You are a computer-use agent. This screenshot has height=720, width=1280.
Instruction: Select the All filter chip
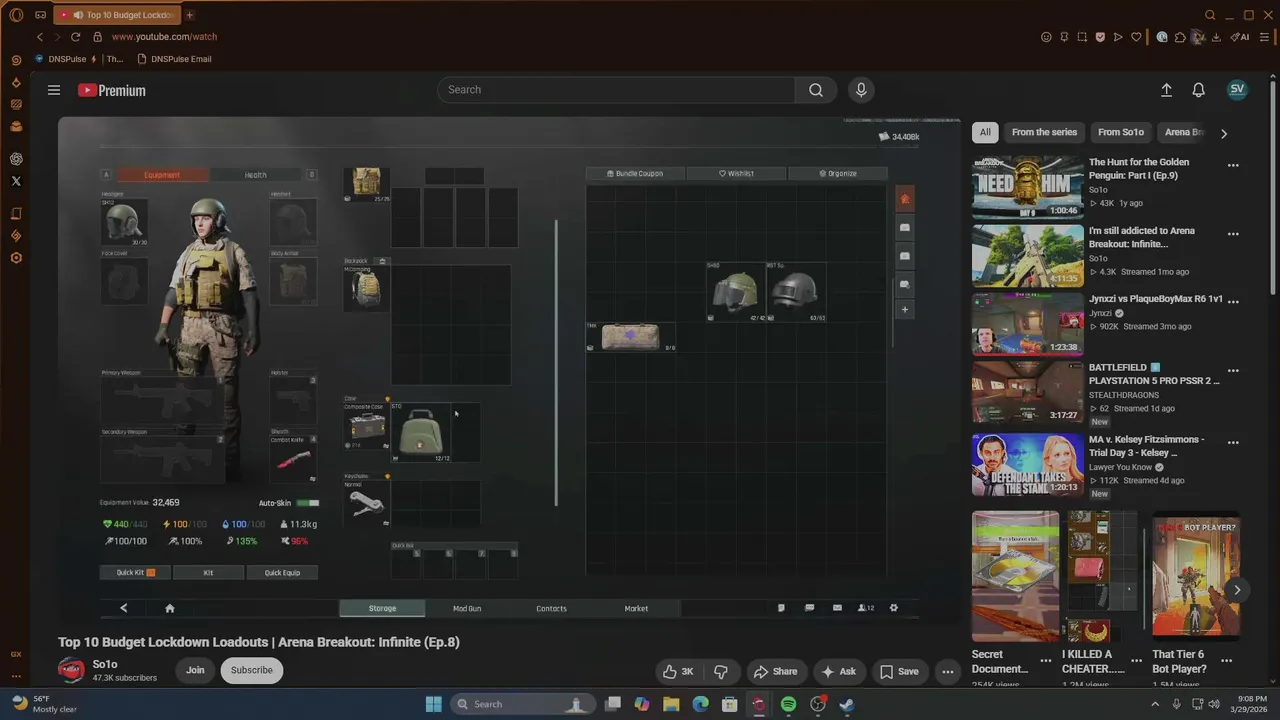[985, 132]
